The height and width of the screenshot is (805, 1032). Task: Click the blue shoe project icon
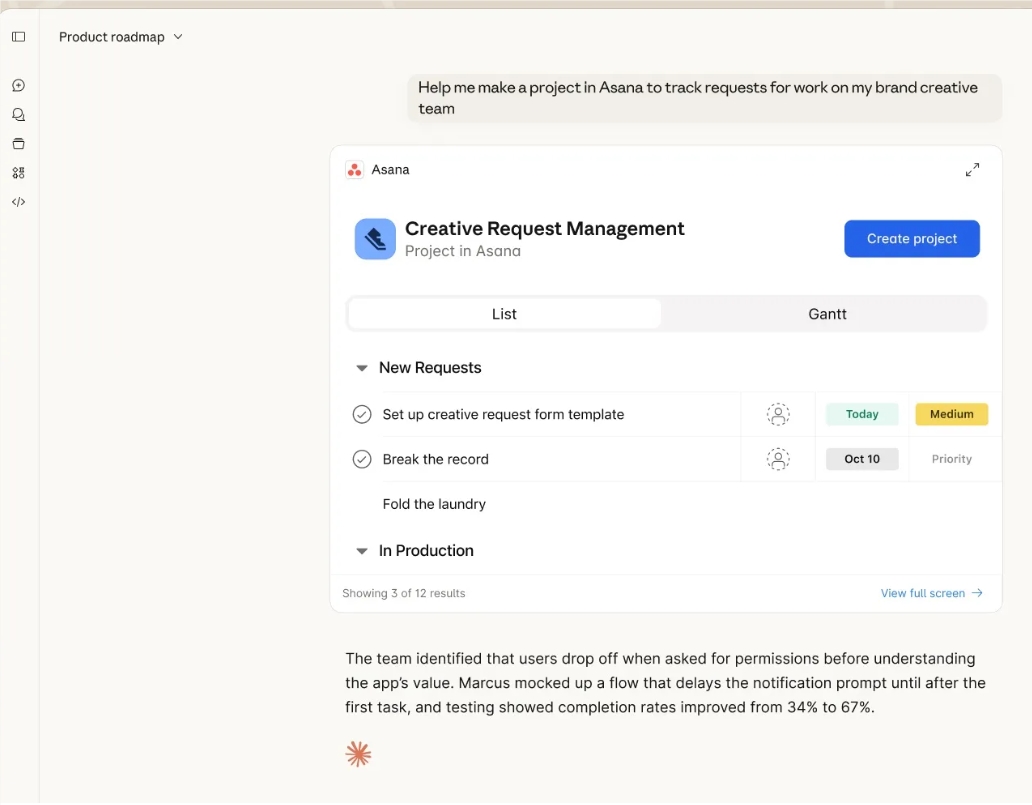coord(375,239)
